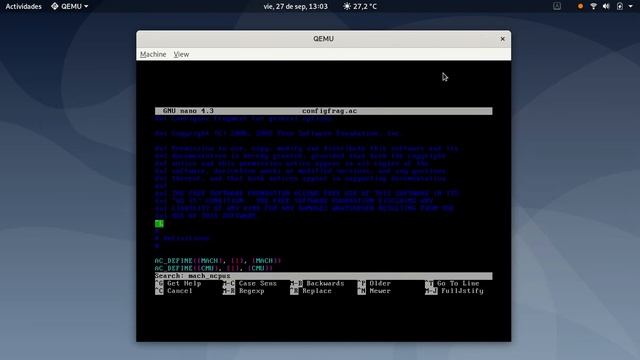640x360 pixels.
Task: Click the GNU nano 4.3 title text
Action: pyautogui.click(x=188, y=111)
